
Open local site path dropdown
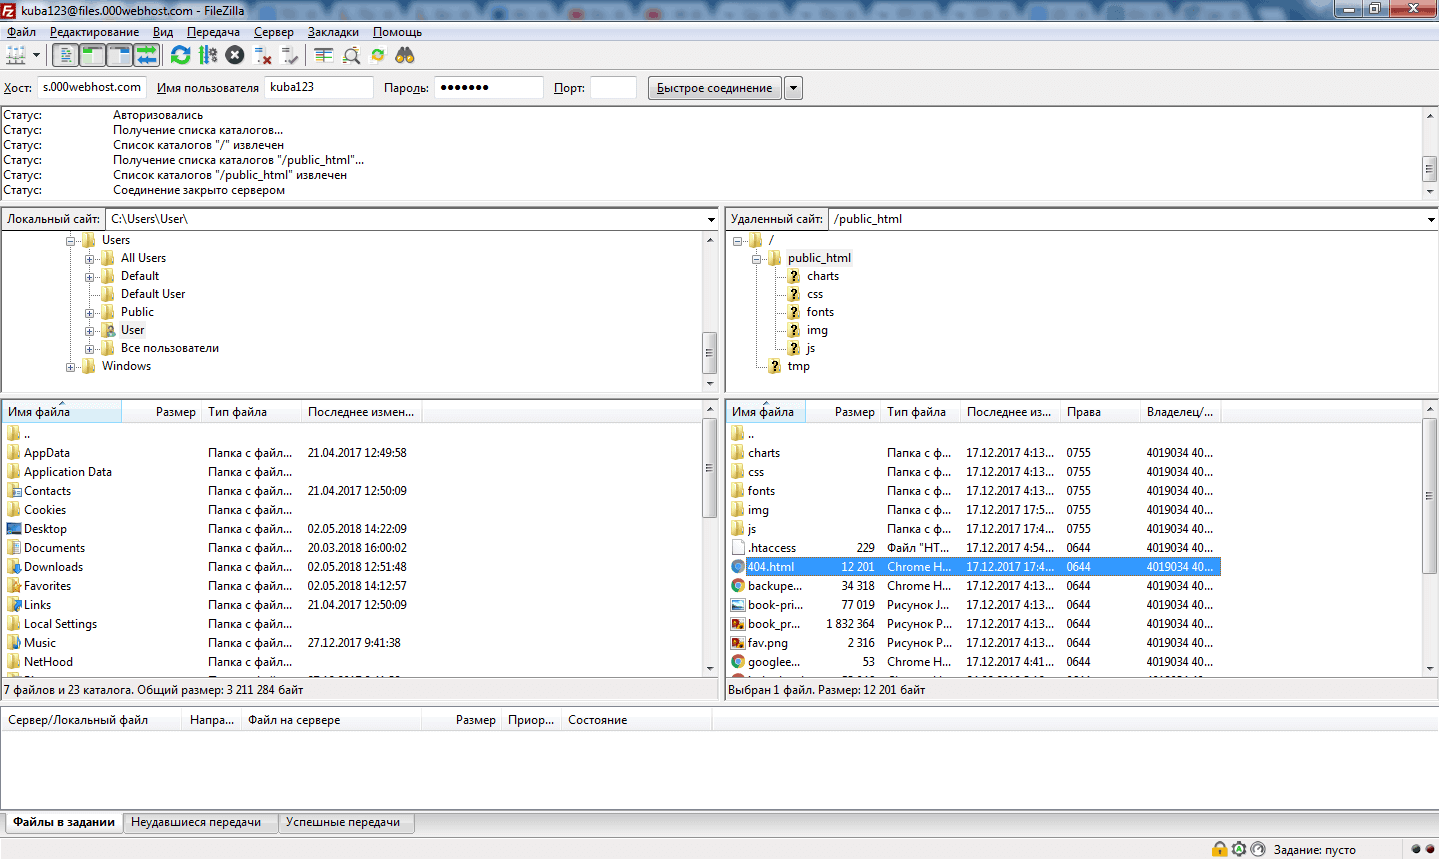click(711, 219)
